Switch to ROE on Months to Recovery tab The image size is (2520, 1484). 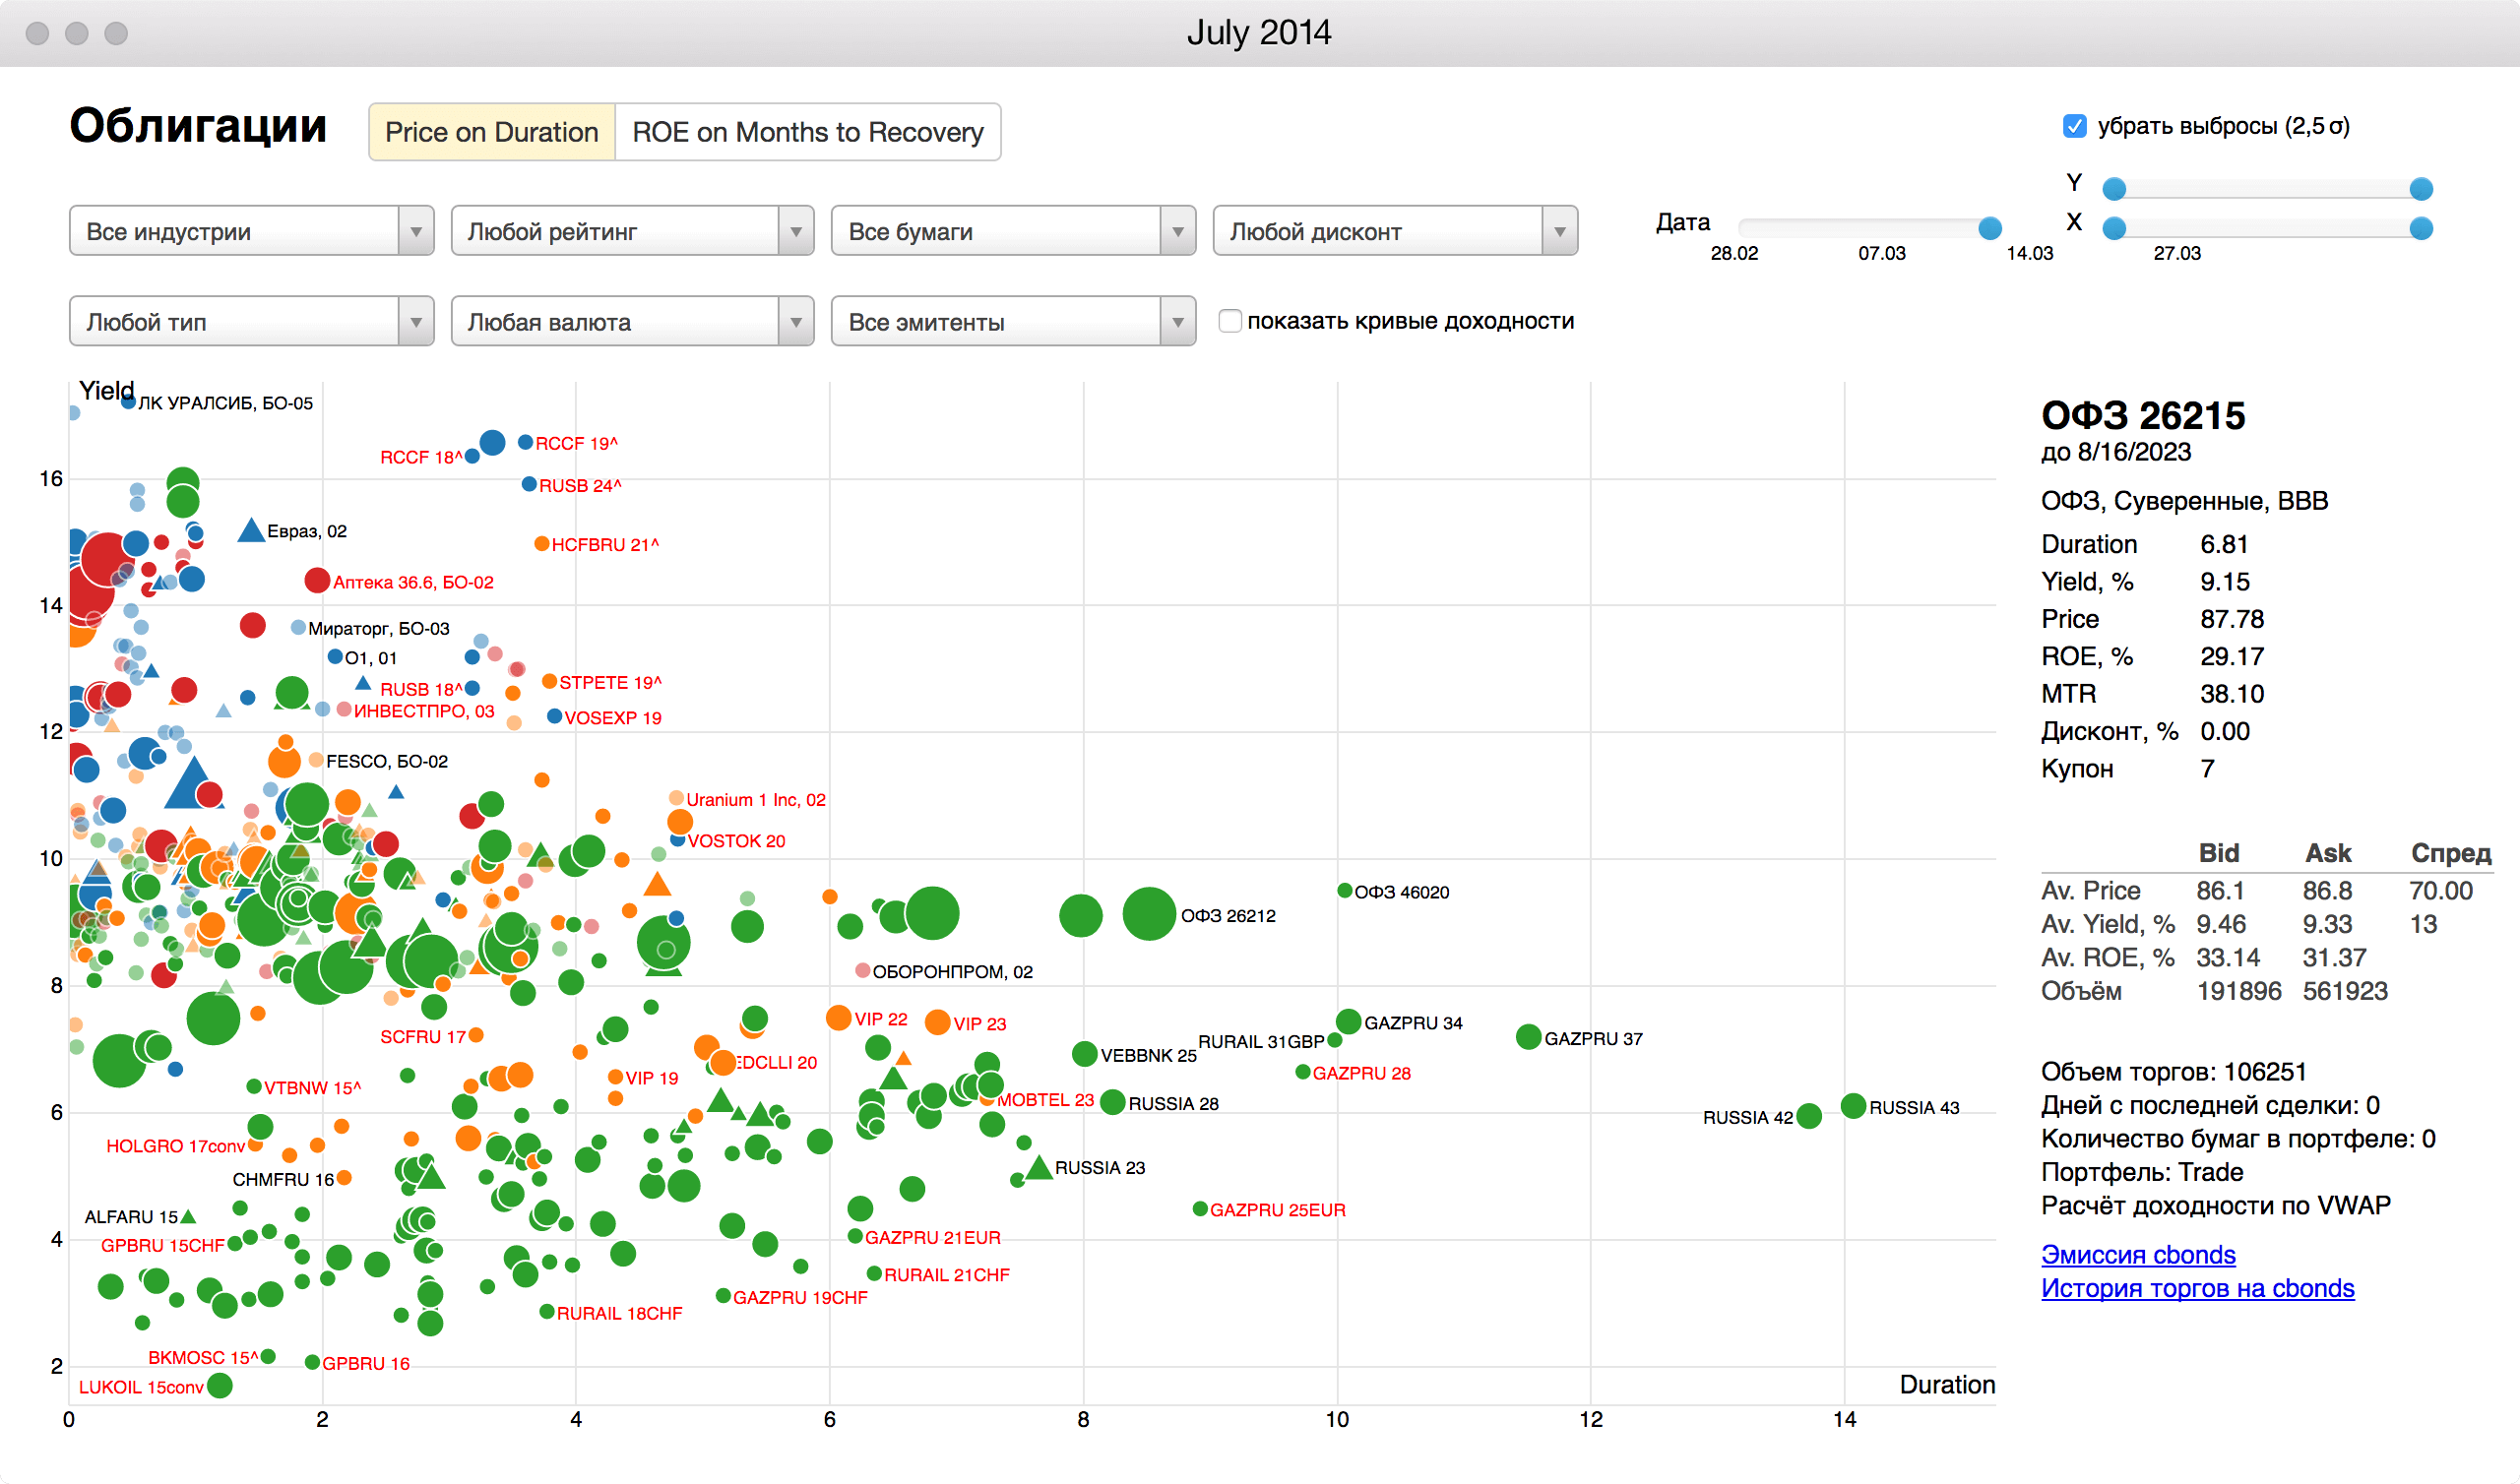(x=808, y=132)
